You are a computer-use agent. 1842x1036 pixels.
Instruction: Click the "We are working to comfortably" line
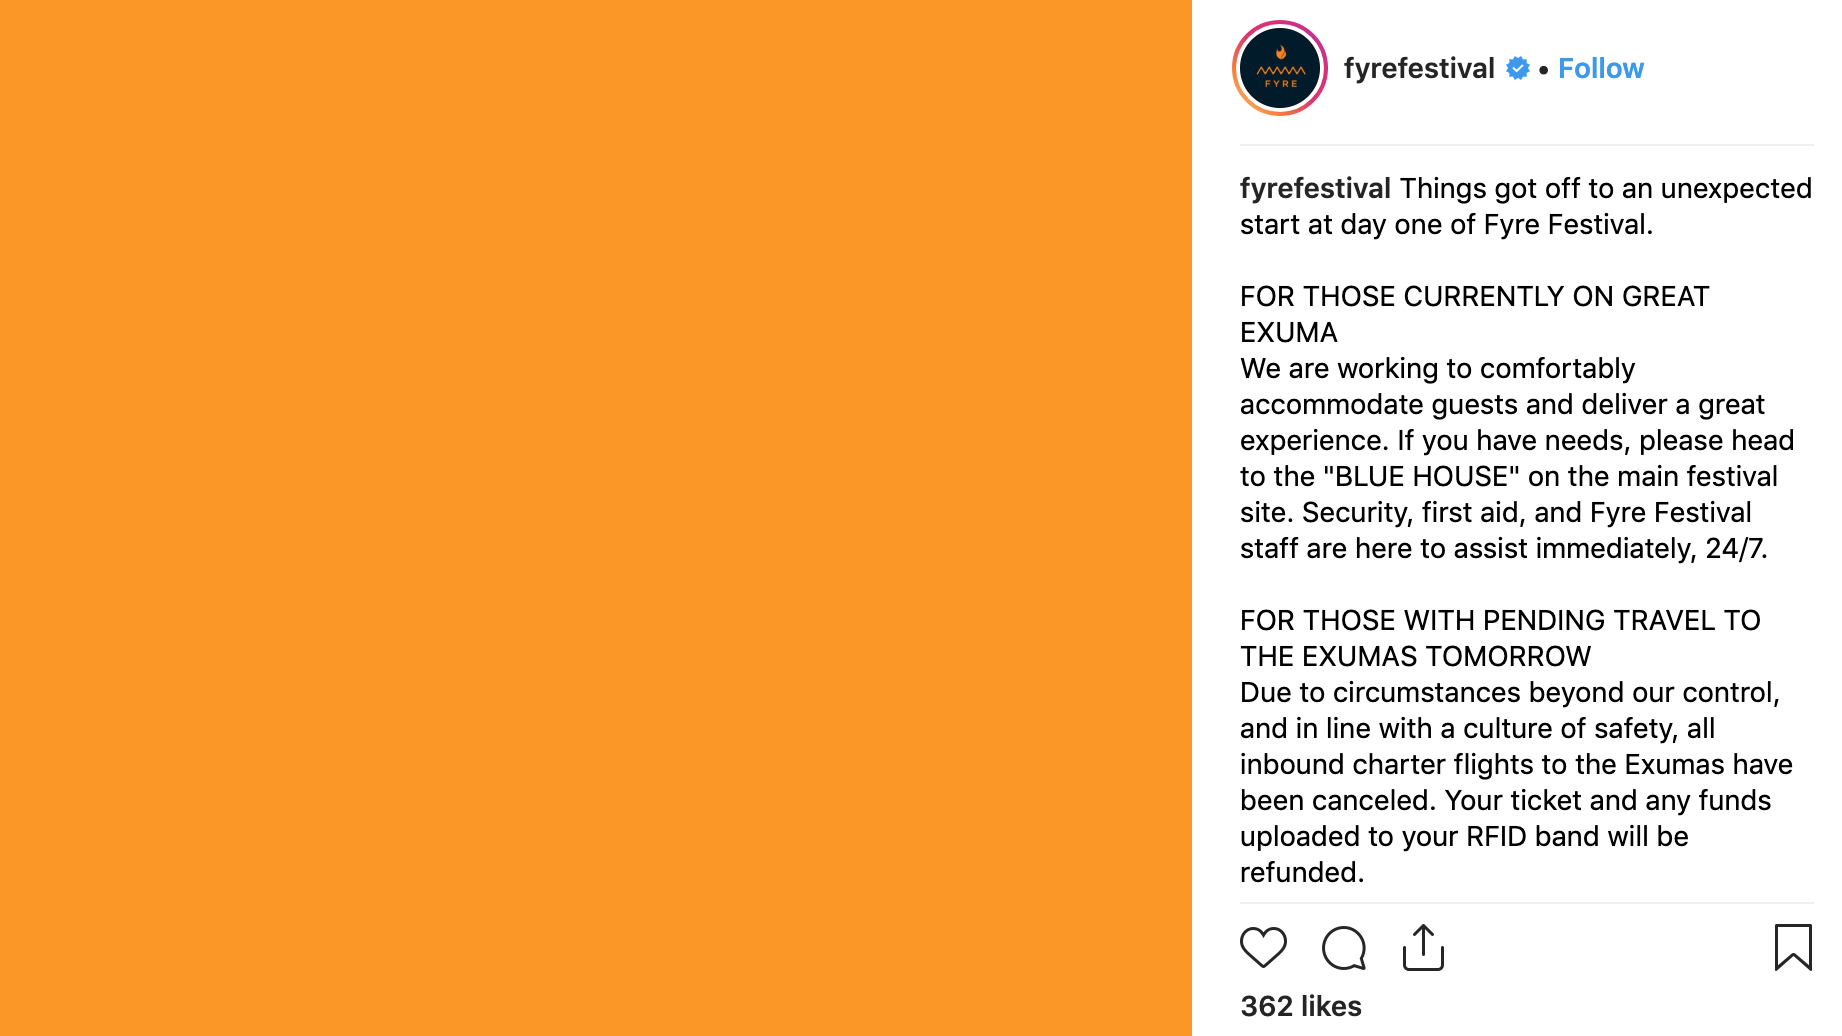(x=1437, y=369)
